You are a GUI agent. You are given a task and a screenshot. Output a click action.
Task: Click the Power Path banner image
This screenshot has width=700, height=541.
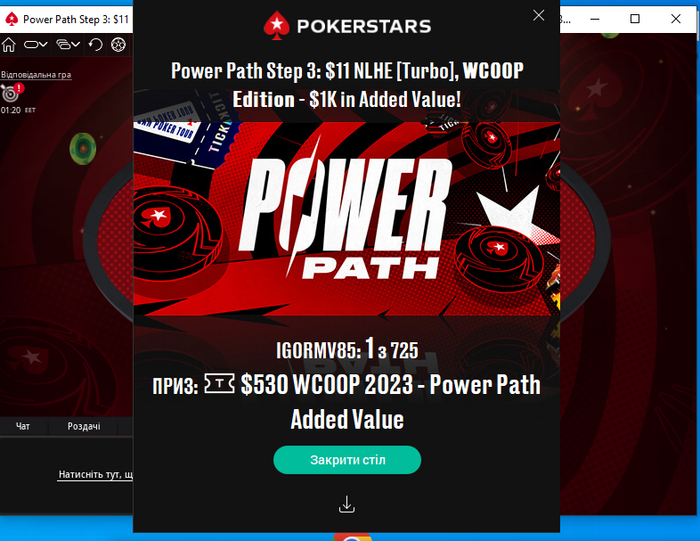point(347,219)
